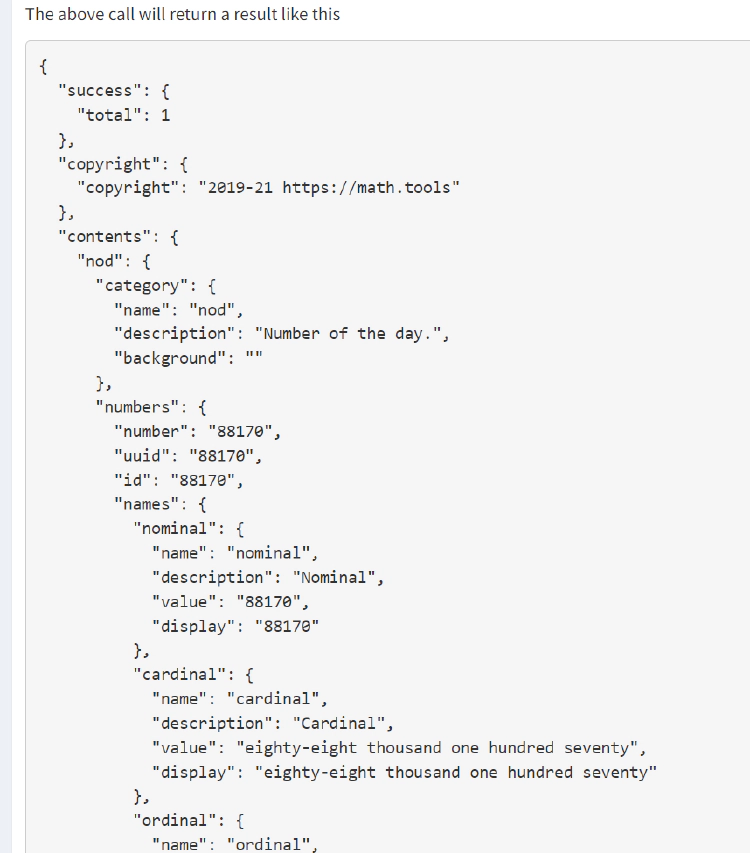
Task: Click the "nod" object key
Action: [100, 261]
